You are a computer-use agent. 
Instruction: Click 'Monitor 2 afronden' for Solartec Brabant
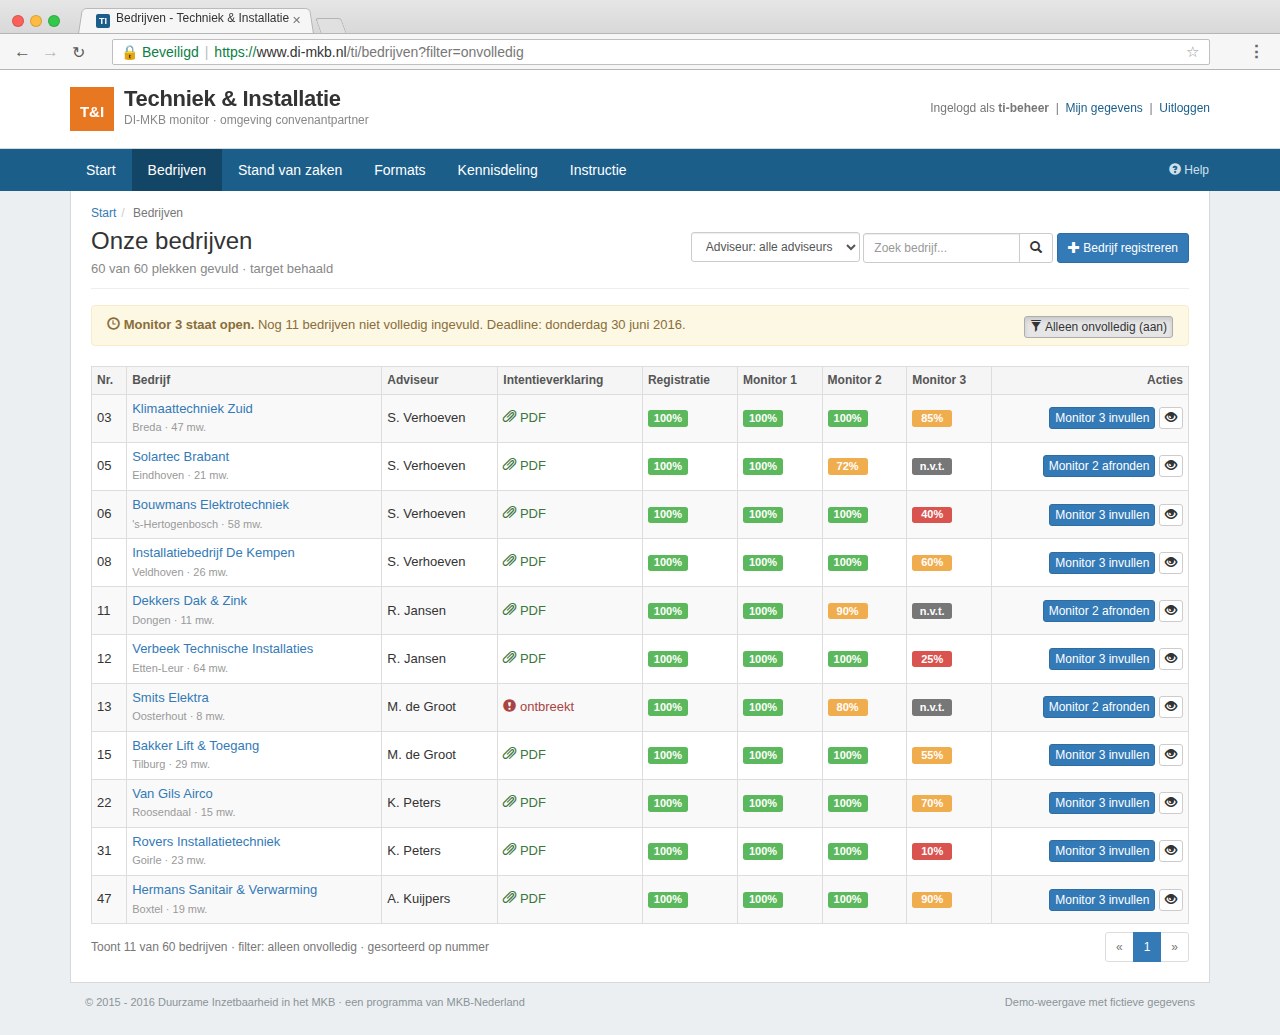pyautogui.click(x=1099, y=466)
